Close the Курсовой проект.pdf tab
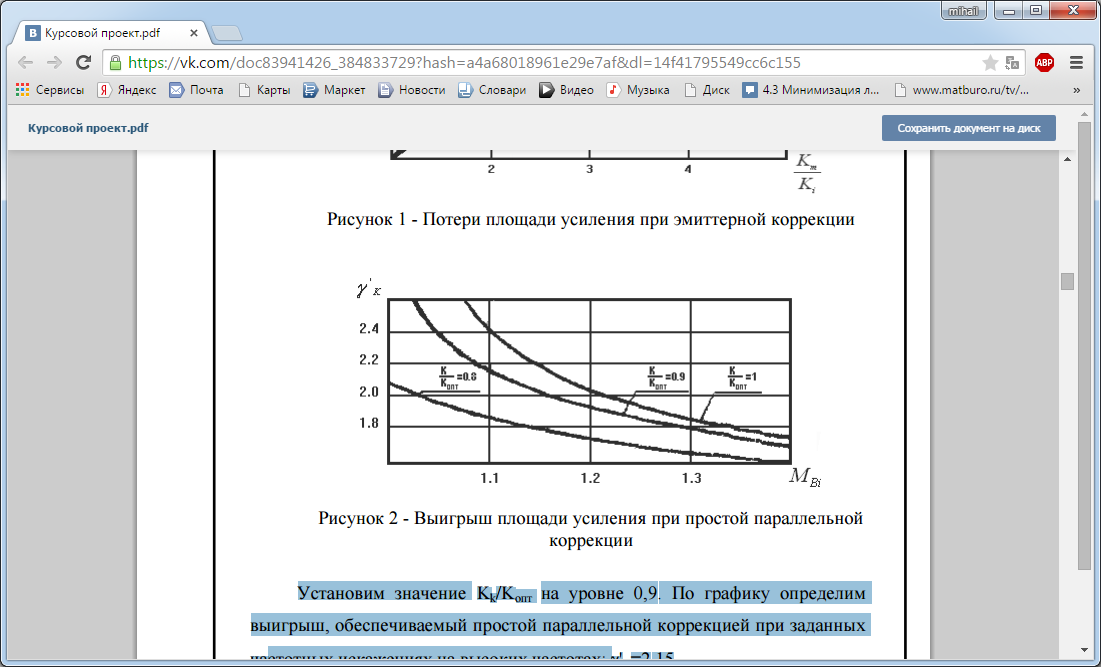 [194, 33]
